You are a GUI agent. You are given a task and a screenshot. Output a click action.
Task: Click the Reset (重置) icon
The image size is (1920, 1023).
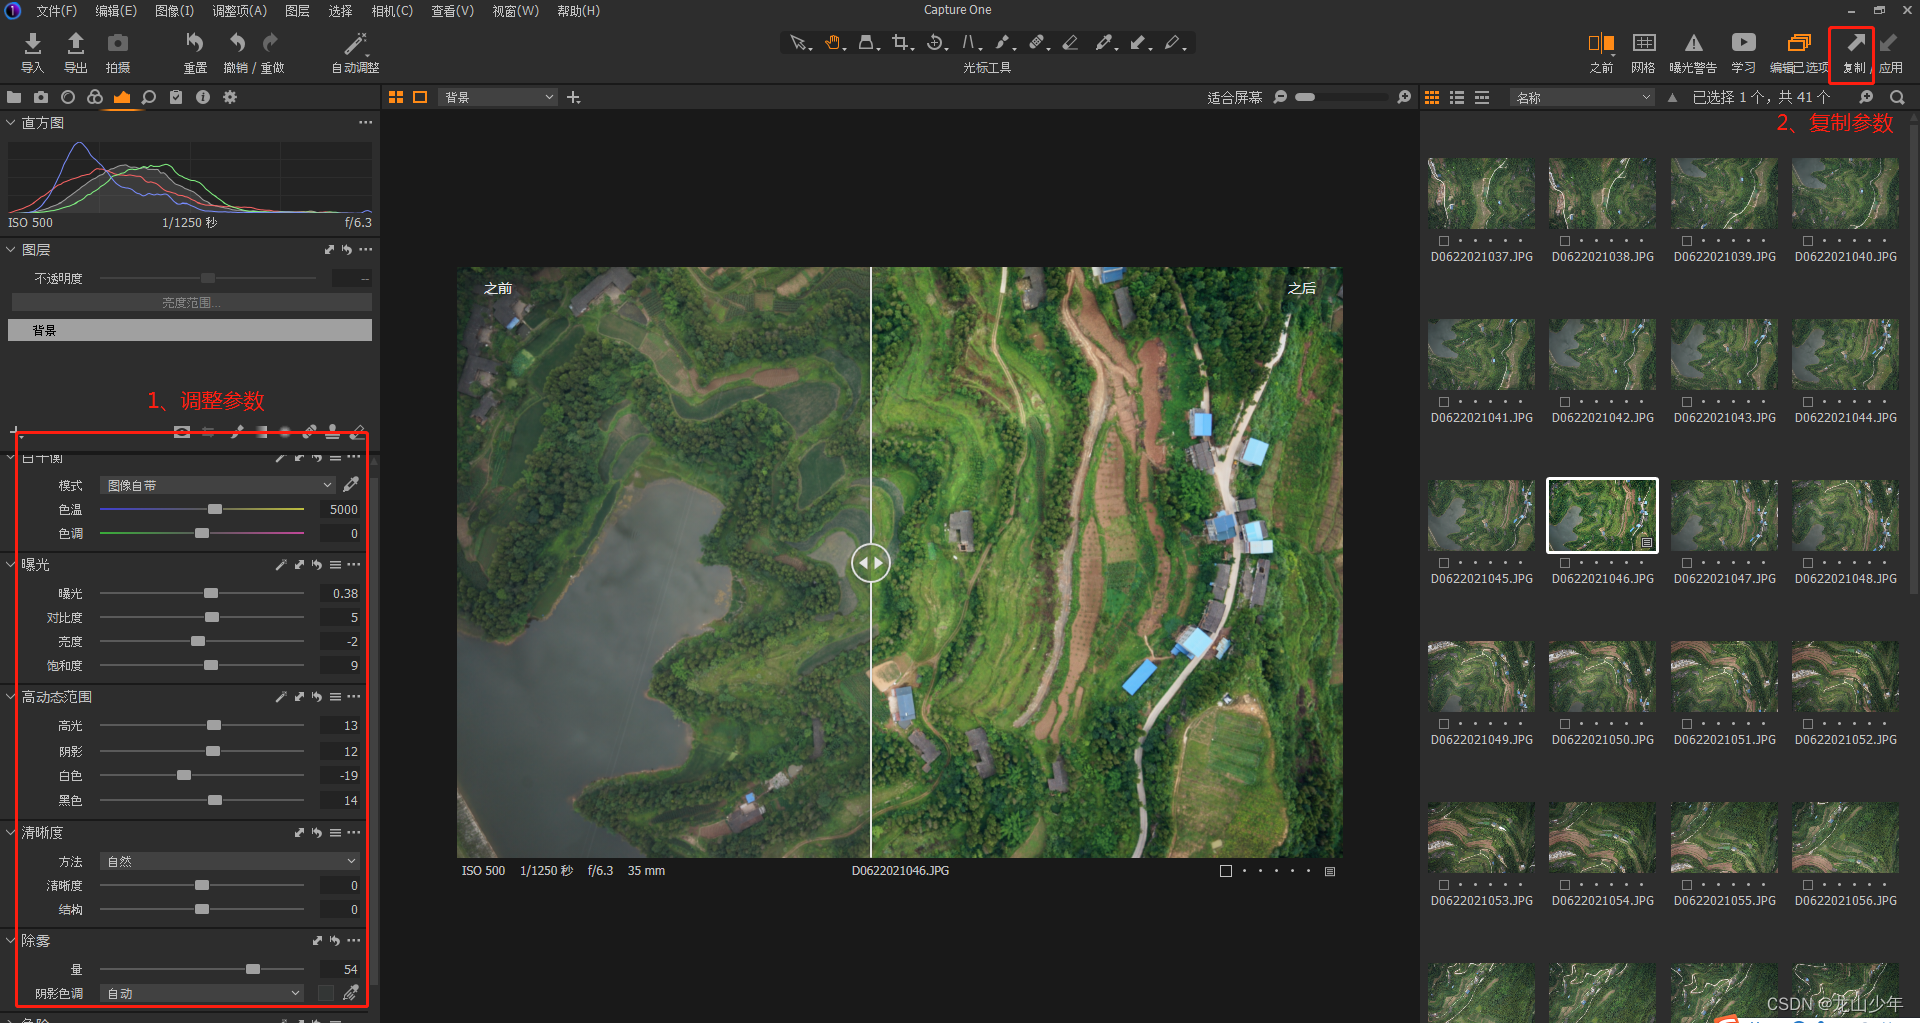pos(195,43)
